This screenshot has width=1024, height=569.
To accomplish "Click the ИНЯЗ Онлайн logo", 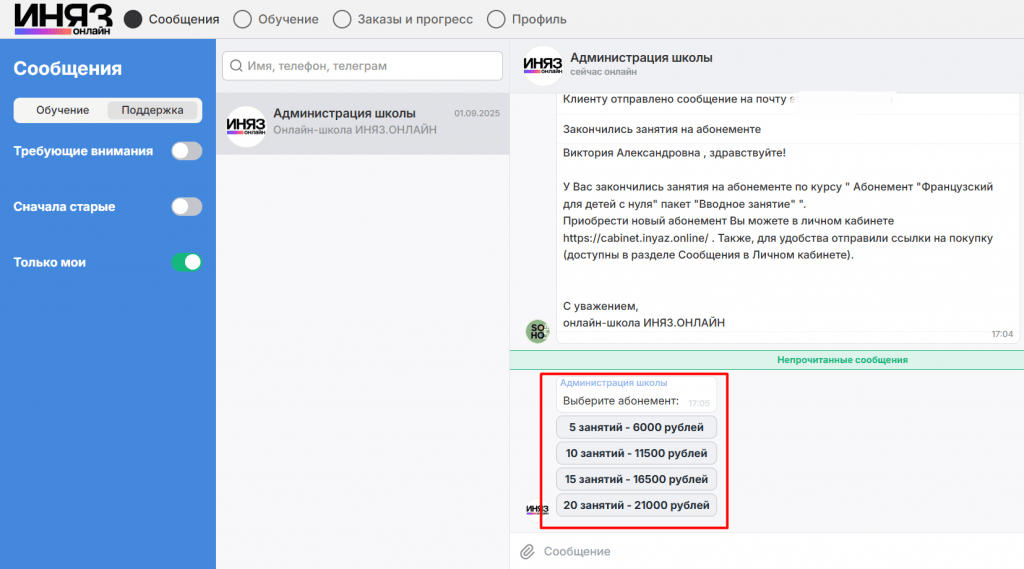I will (x=61, y=19).
